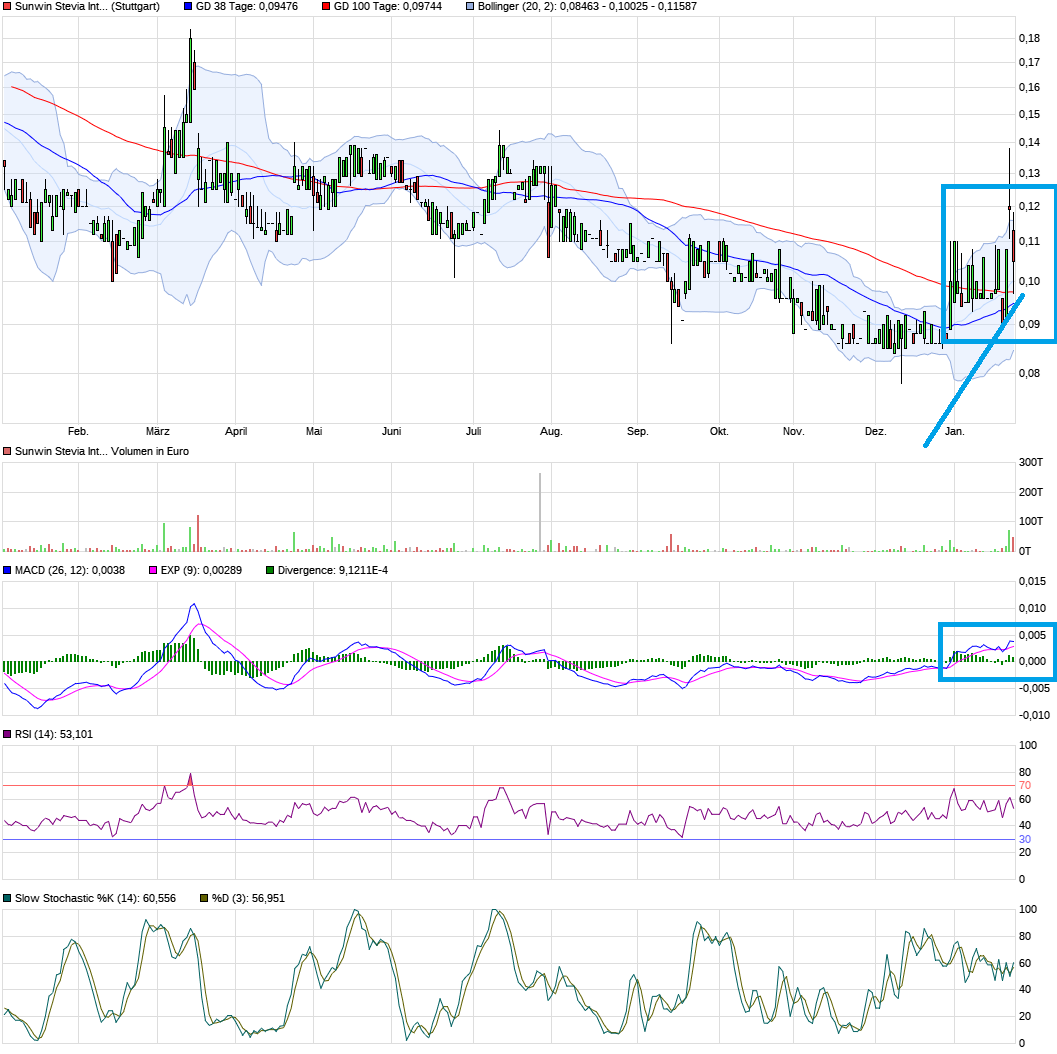
Task: Click the 200T volume axis value
Action: point(1031,492)
